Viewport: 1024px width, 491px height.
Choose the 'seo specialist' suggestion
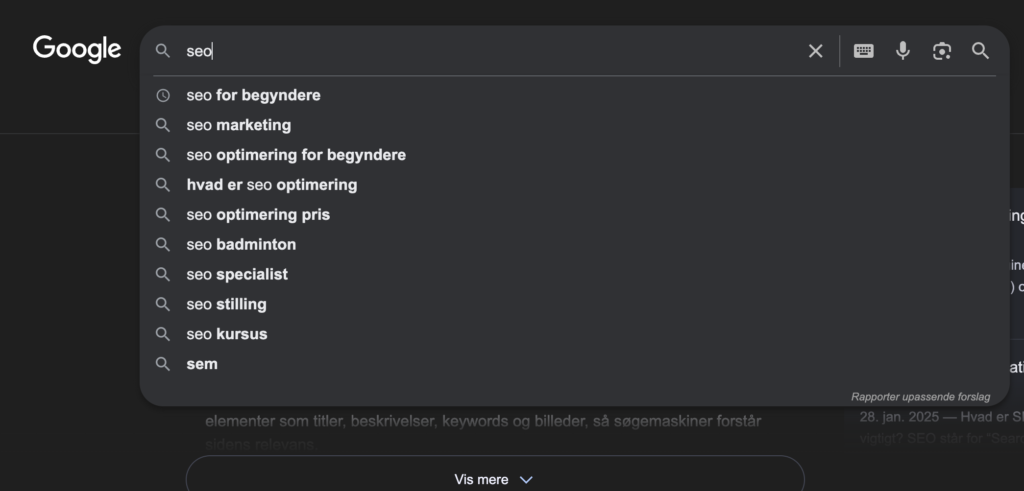coord(575,274)
